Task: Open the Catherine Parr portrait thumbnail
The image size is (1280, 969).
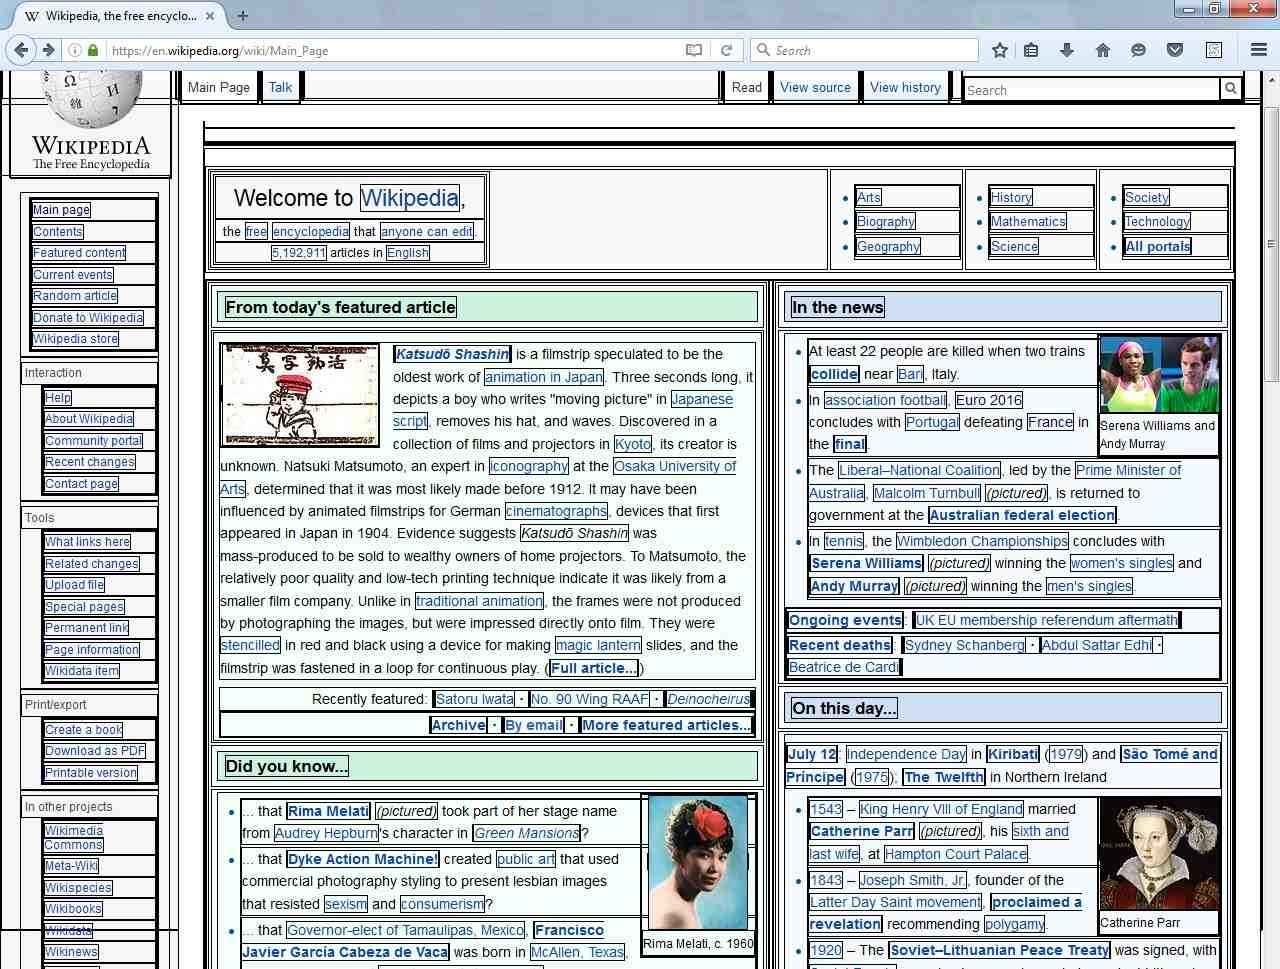Action: (x=1159, y=853)
